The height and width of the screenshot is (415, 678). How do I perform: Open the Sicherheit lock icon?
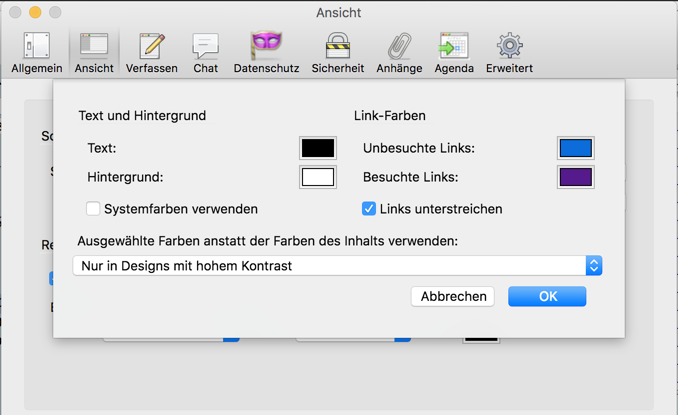coord(337,52)
